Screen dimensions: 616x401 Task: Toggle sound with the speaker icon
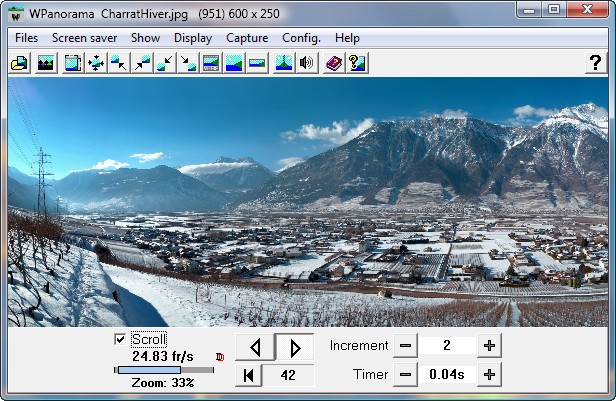(x=307, y=63)
